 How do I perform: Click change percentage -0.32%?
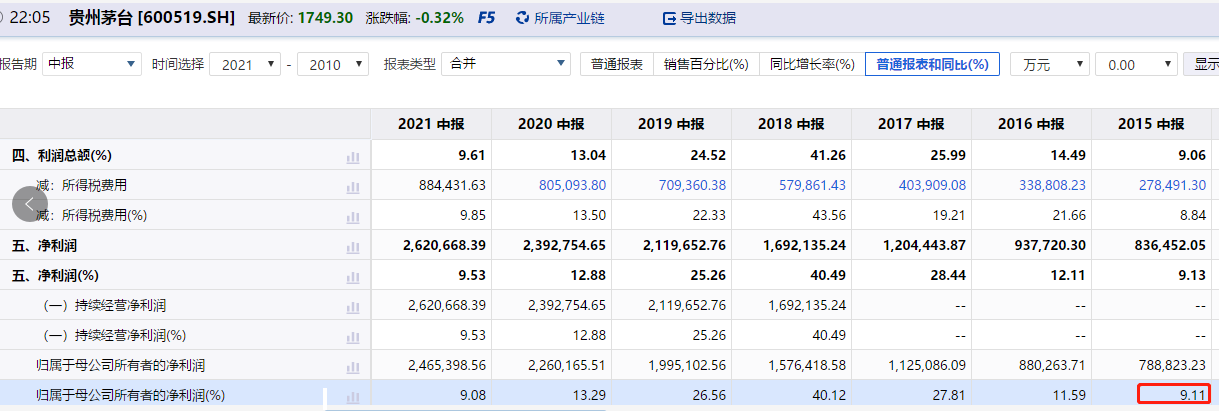437,18
